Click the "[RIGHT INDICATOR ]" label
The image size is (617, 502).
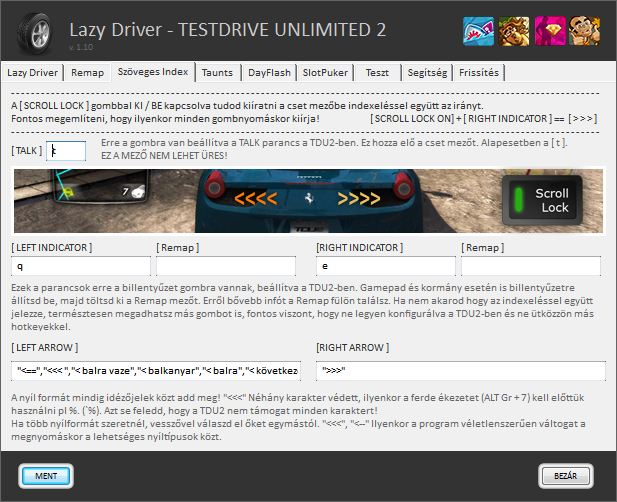[360, 247]
